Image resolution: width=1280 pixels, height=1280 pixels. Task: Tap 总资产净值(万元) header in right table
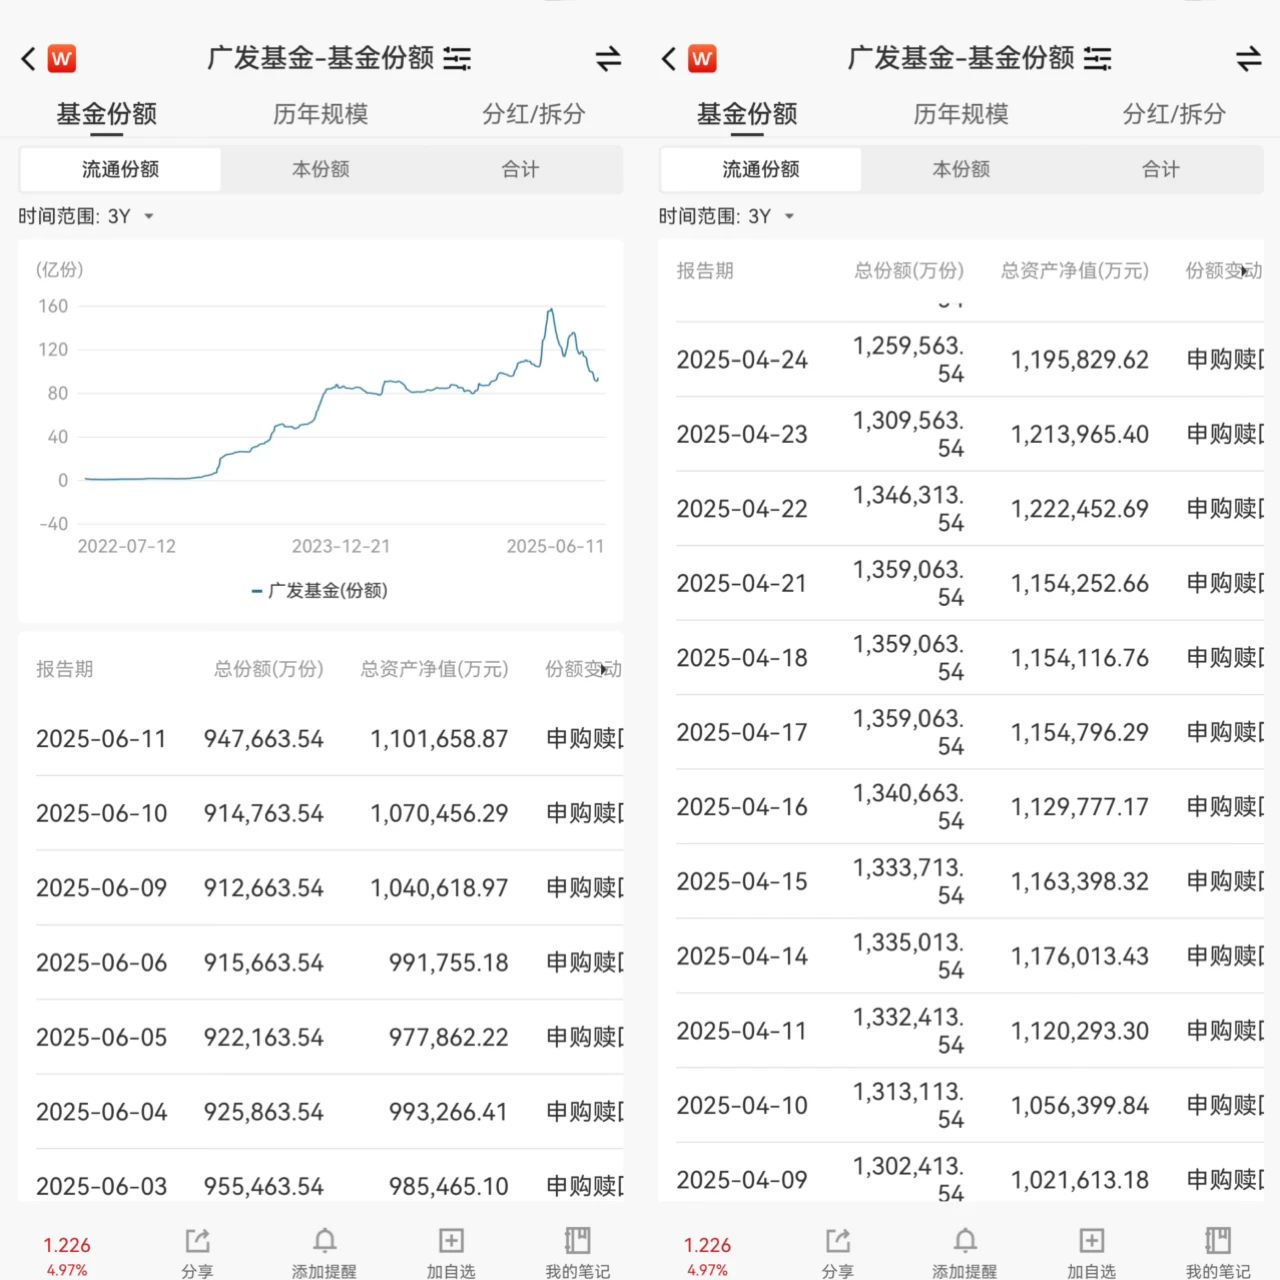click(1074, 271)
